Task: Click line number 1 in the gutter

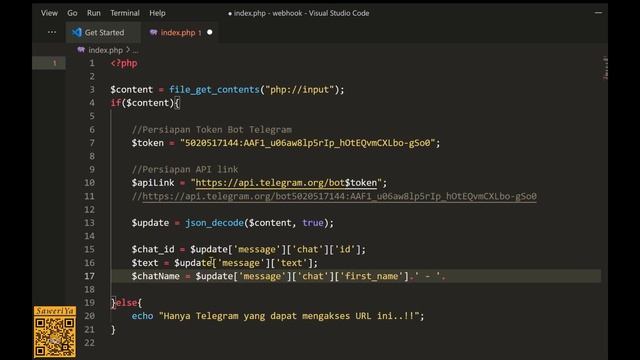Action: (92, 63)
